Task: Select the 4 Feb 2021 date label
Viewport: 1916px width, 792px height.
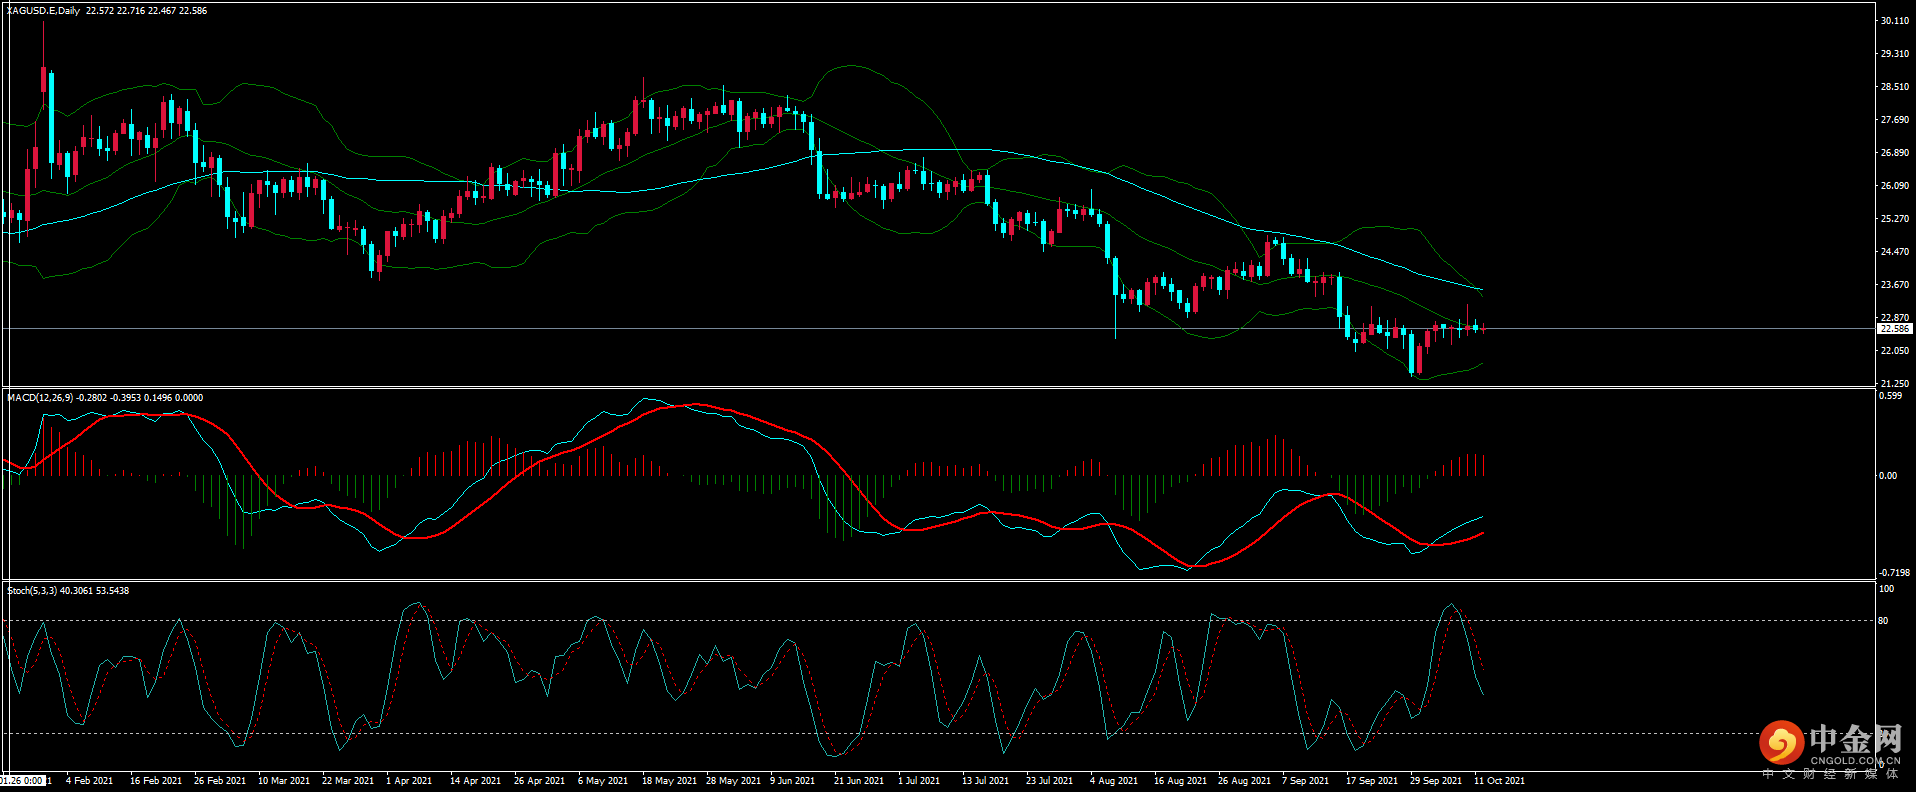Action: [x=89, y=781]
